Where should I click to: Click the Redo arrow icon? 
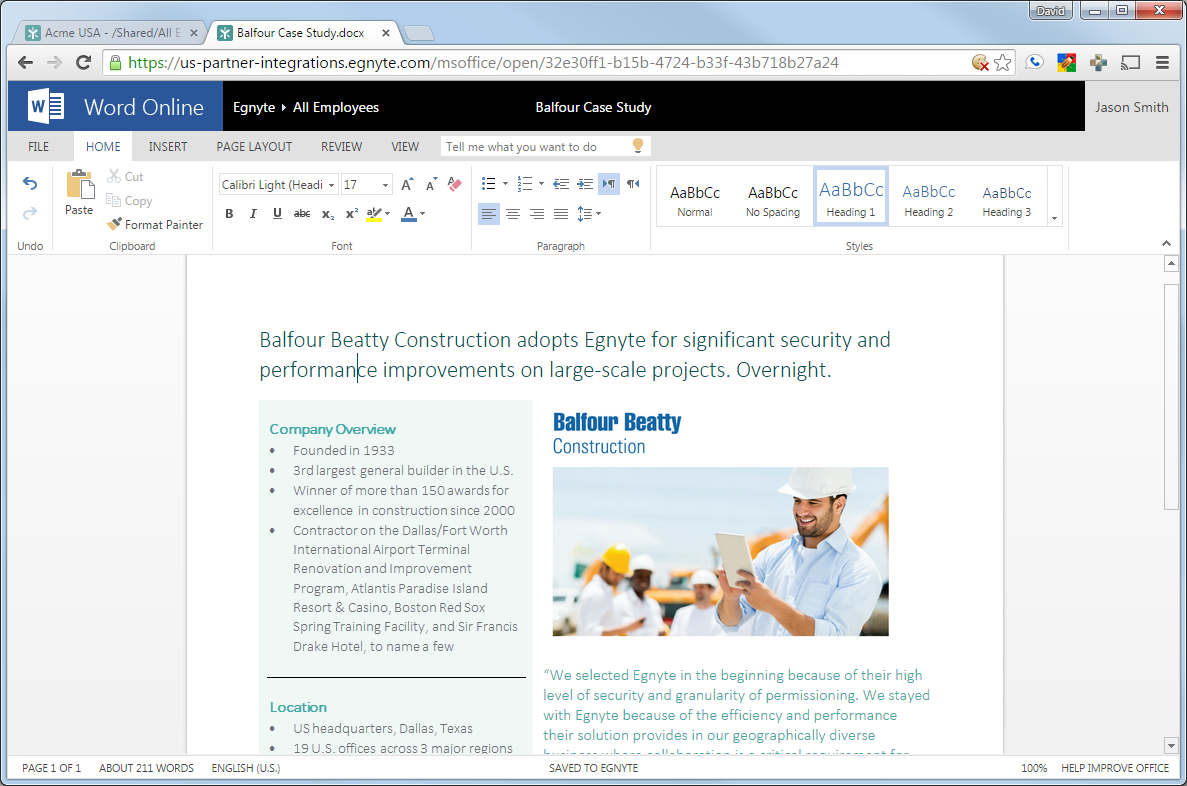click(30, 214)
